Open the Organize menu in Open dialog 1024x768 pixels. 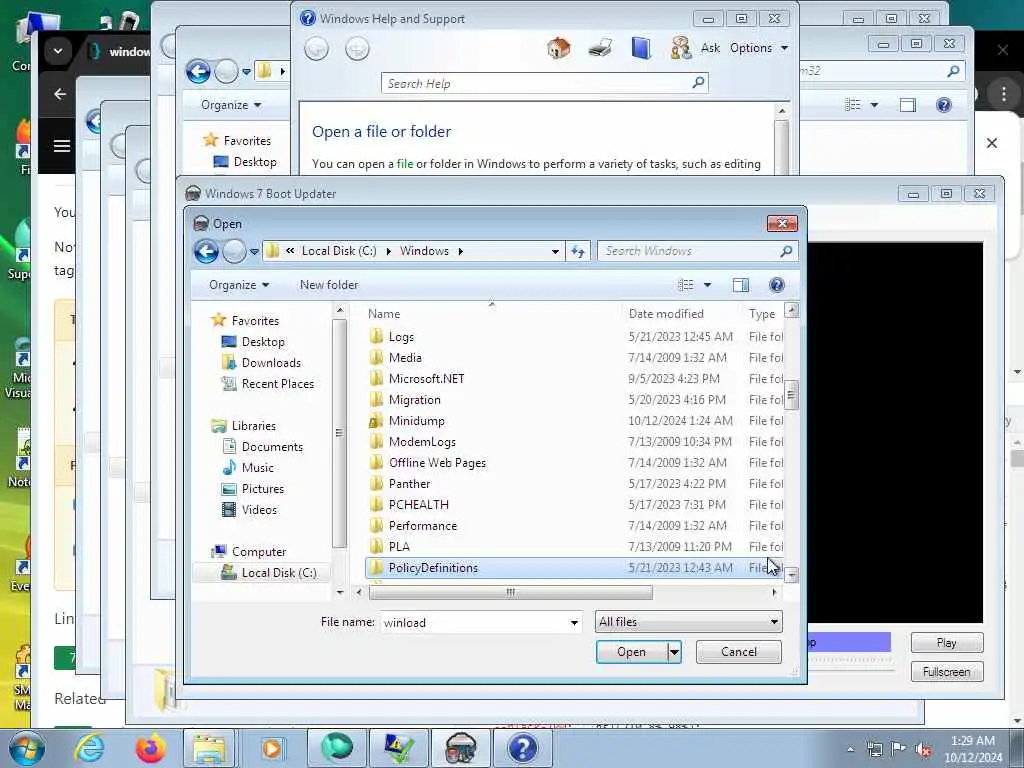(x=239, y=285)
